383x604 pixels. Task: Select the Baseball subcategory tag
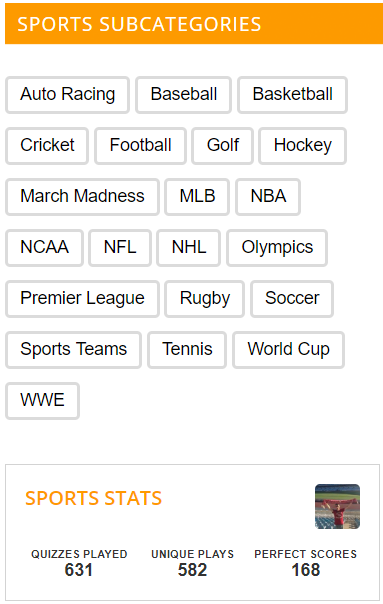point(183,95)
